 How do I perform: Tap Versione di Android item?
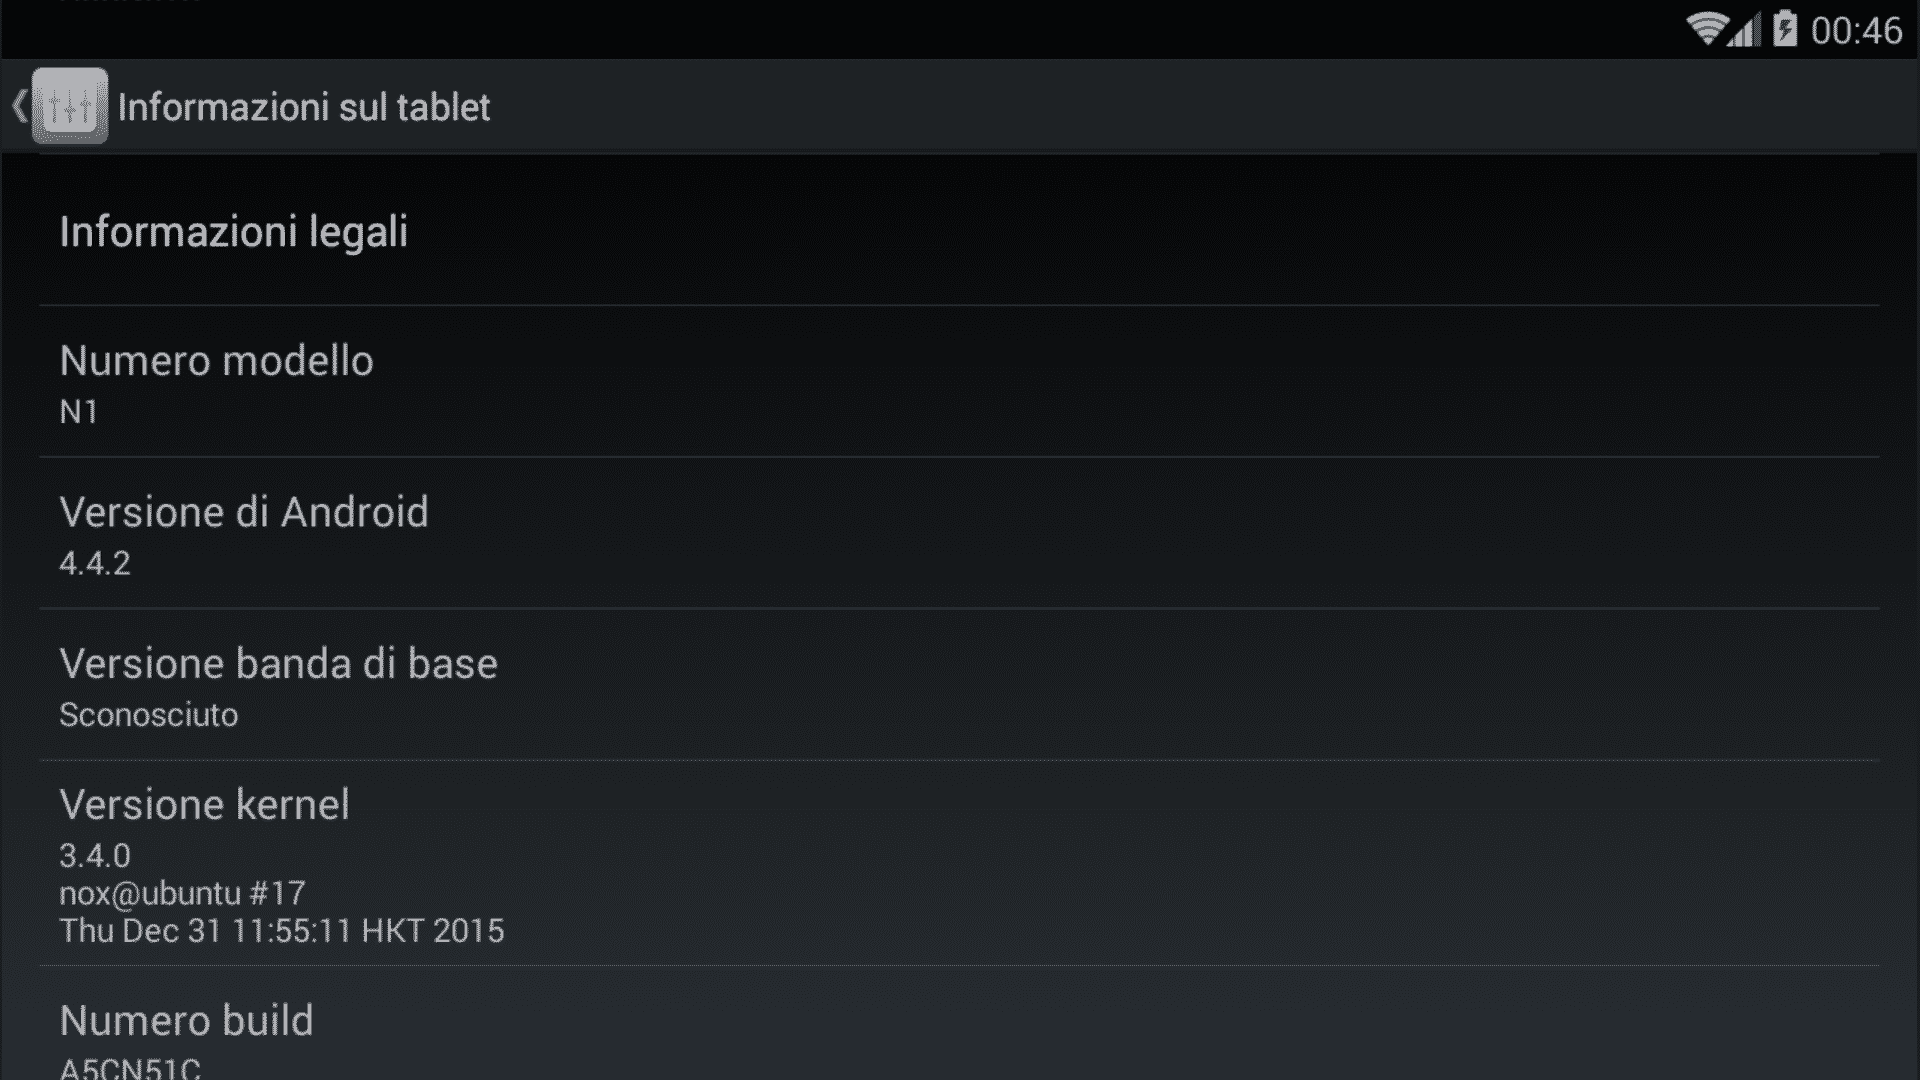point(960,533)
